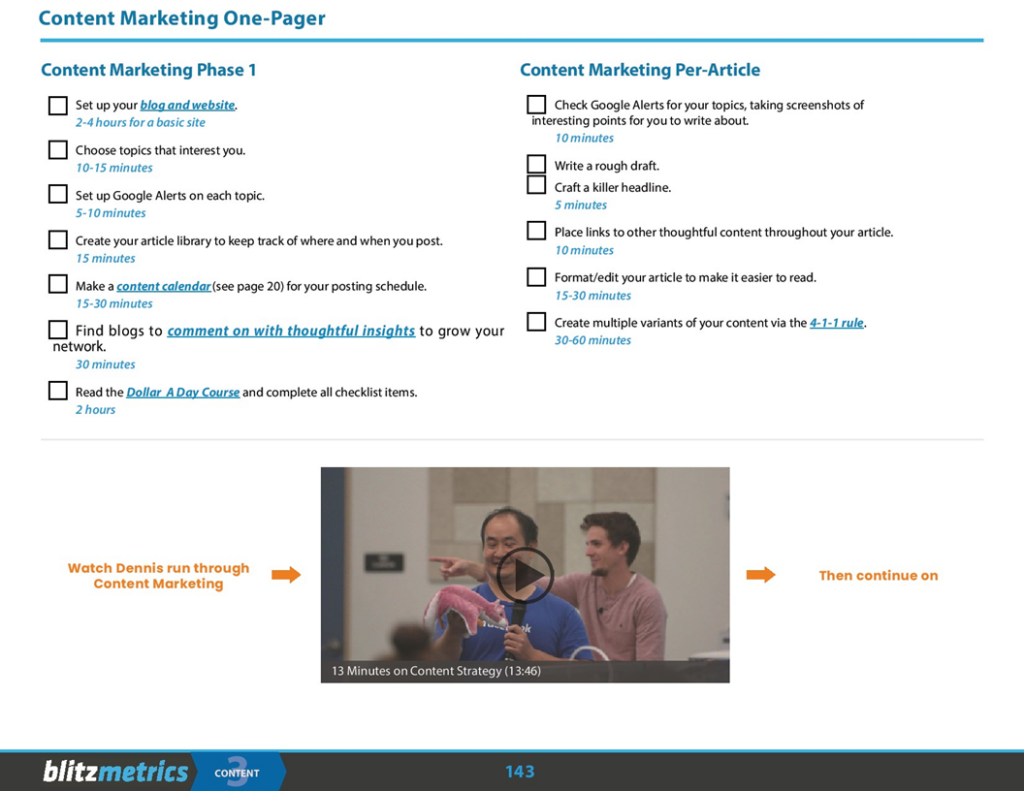Check 'Format/edit your article' checkbox
This screenshot has height=791, width=1024.
pos(537,277)
